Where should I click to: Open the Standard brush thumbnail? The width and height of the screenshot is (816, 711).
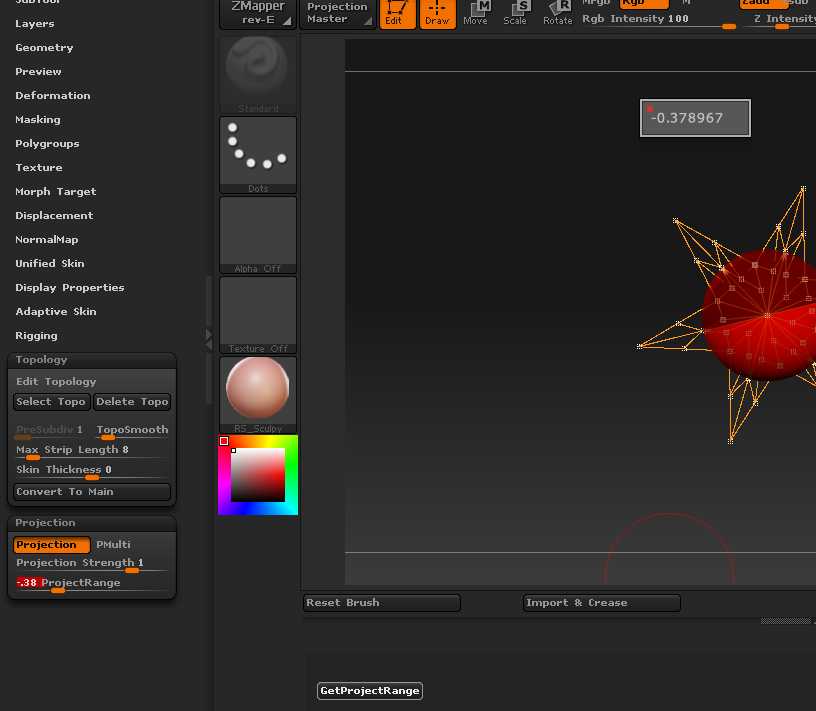click(x=258, y=74)
